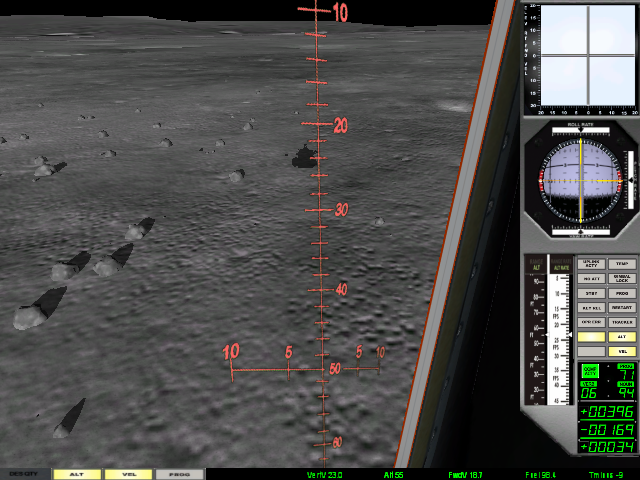
Task: Click the pitch rate indicator needle
Action: coord(631,180)
